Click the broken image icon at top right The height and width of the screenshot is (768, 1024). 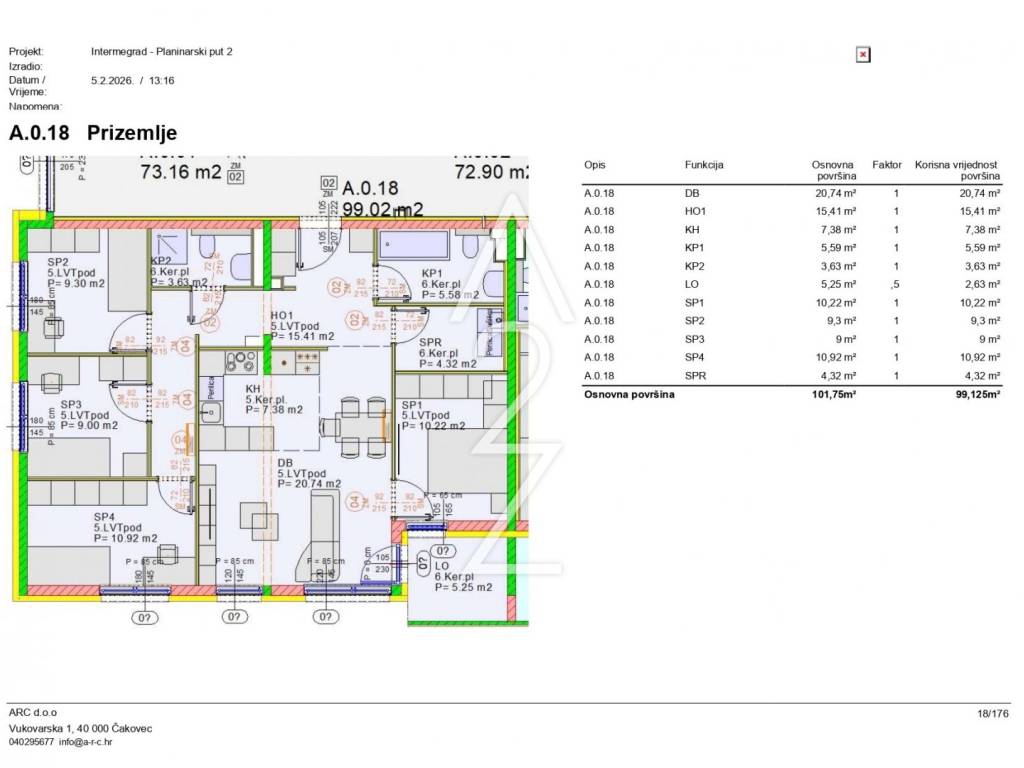click(863, 55)
